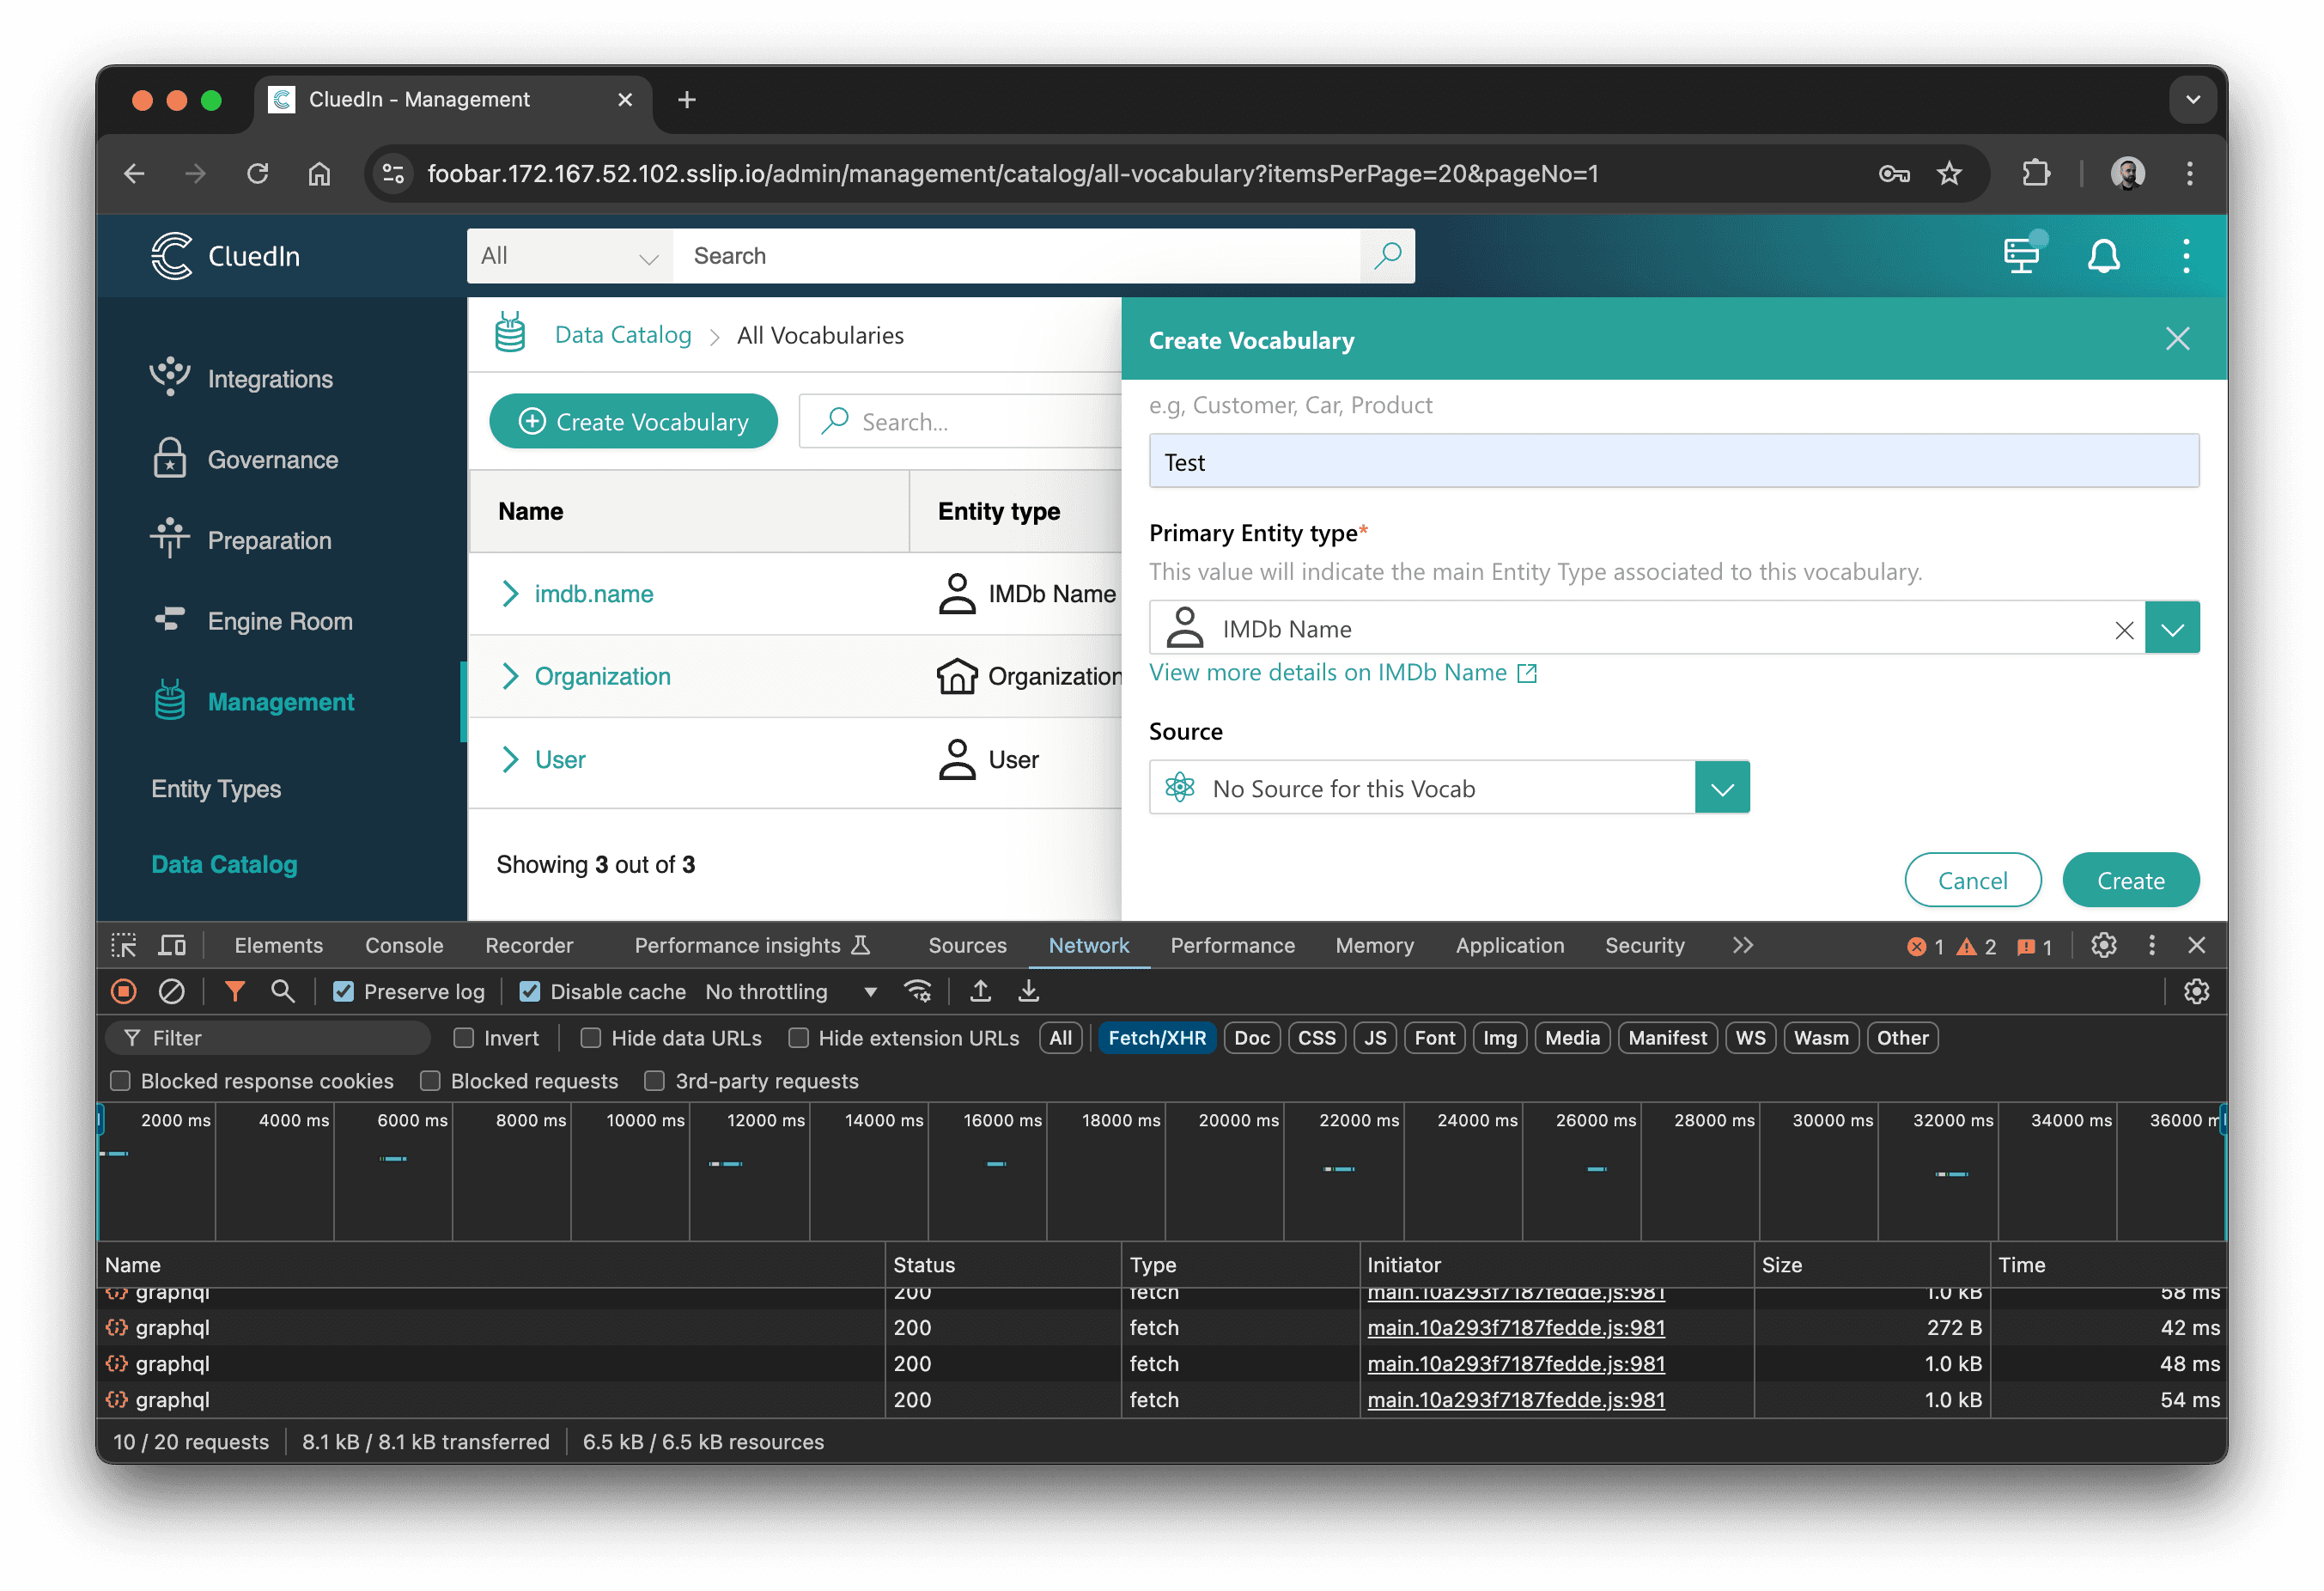2324x1591 pixels.
Task: Click the Cancel button
Action: point(1972,881)
